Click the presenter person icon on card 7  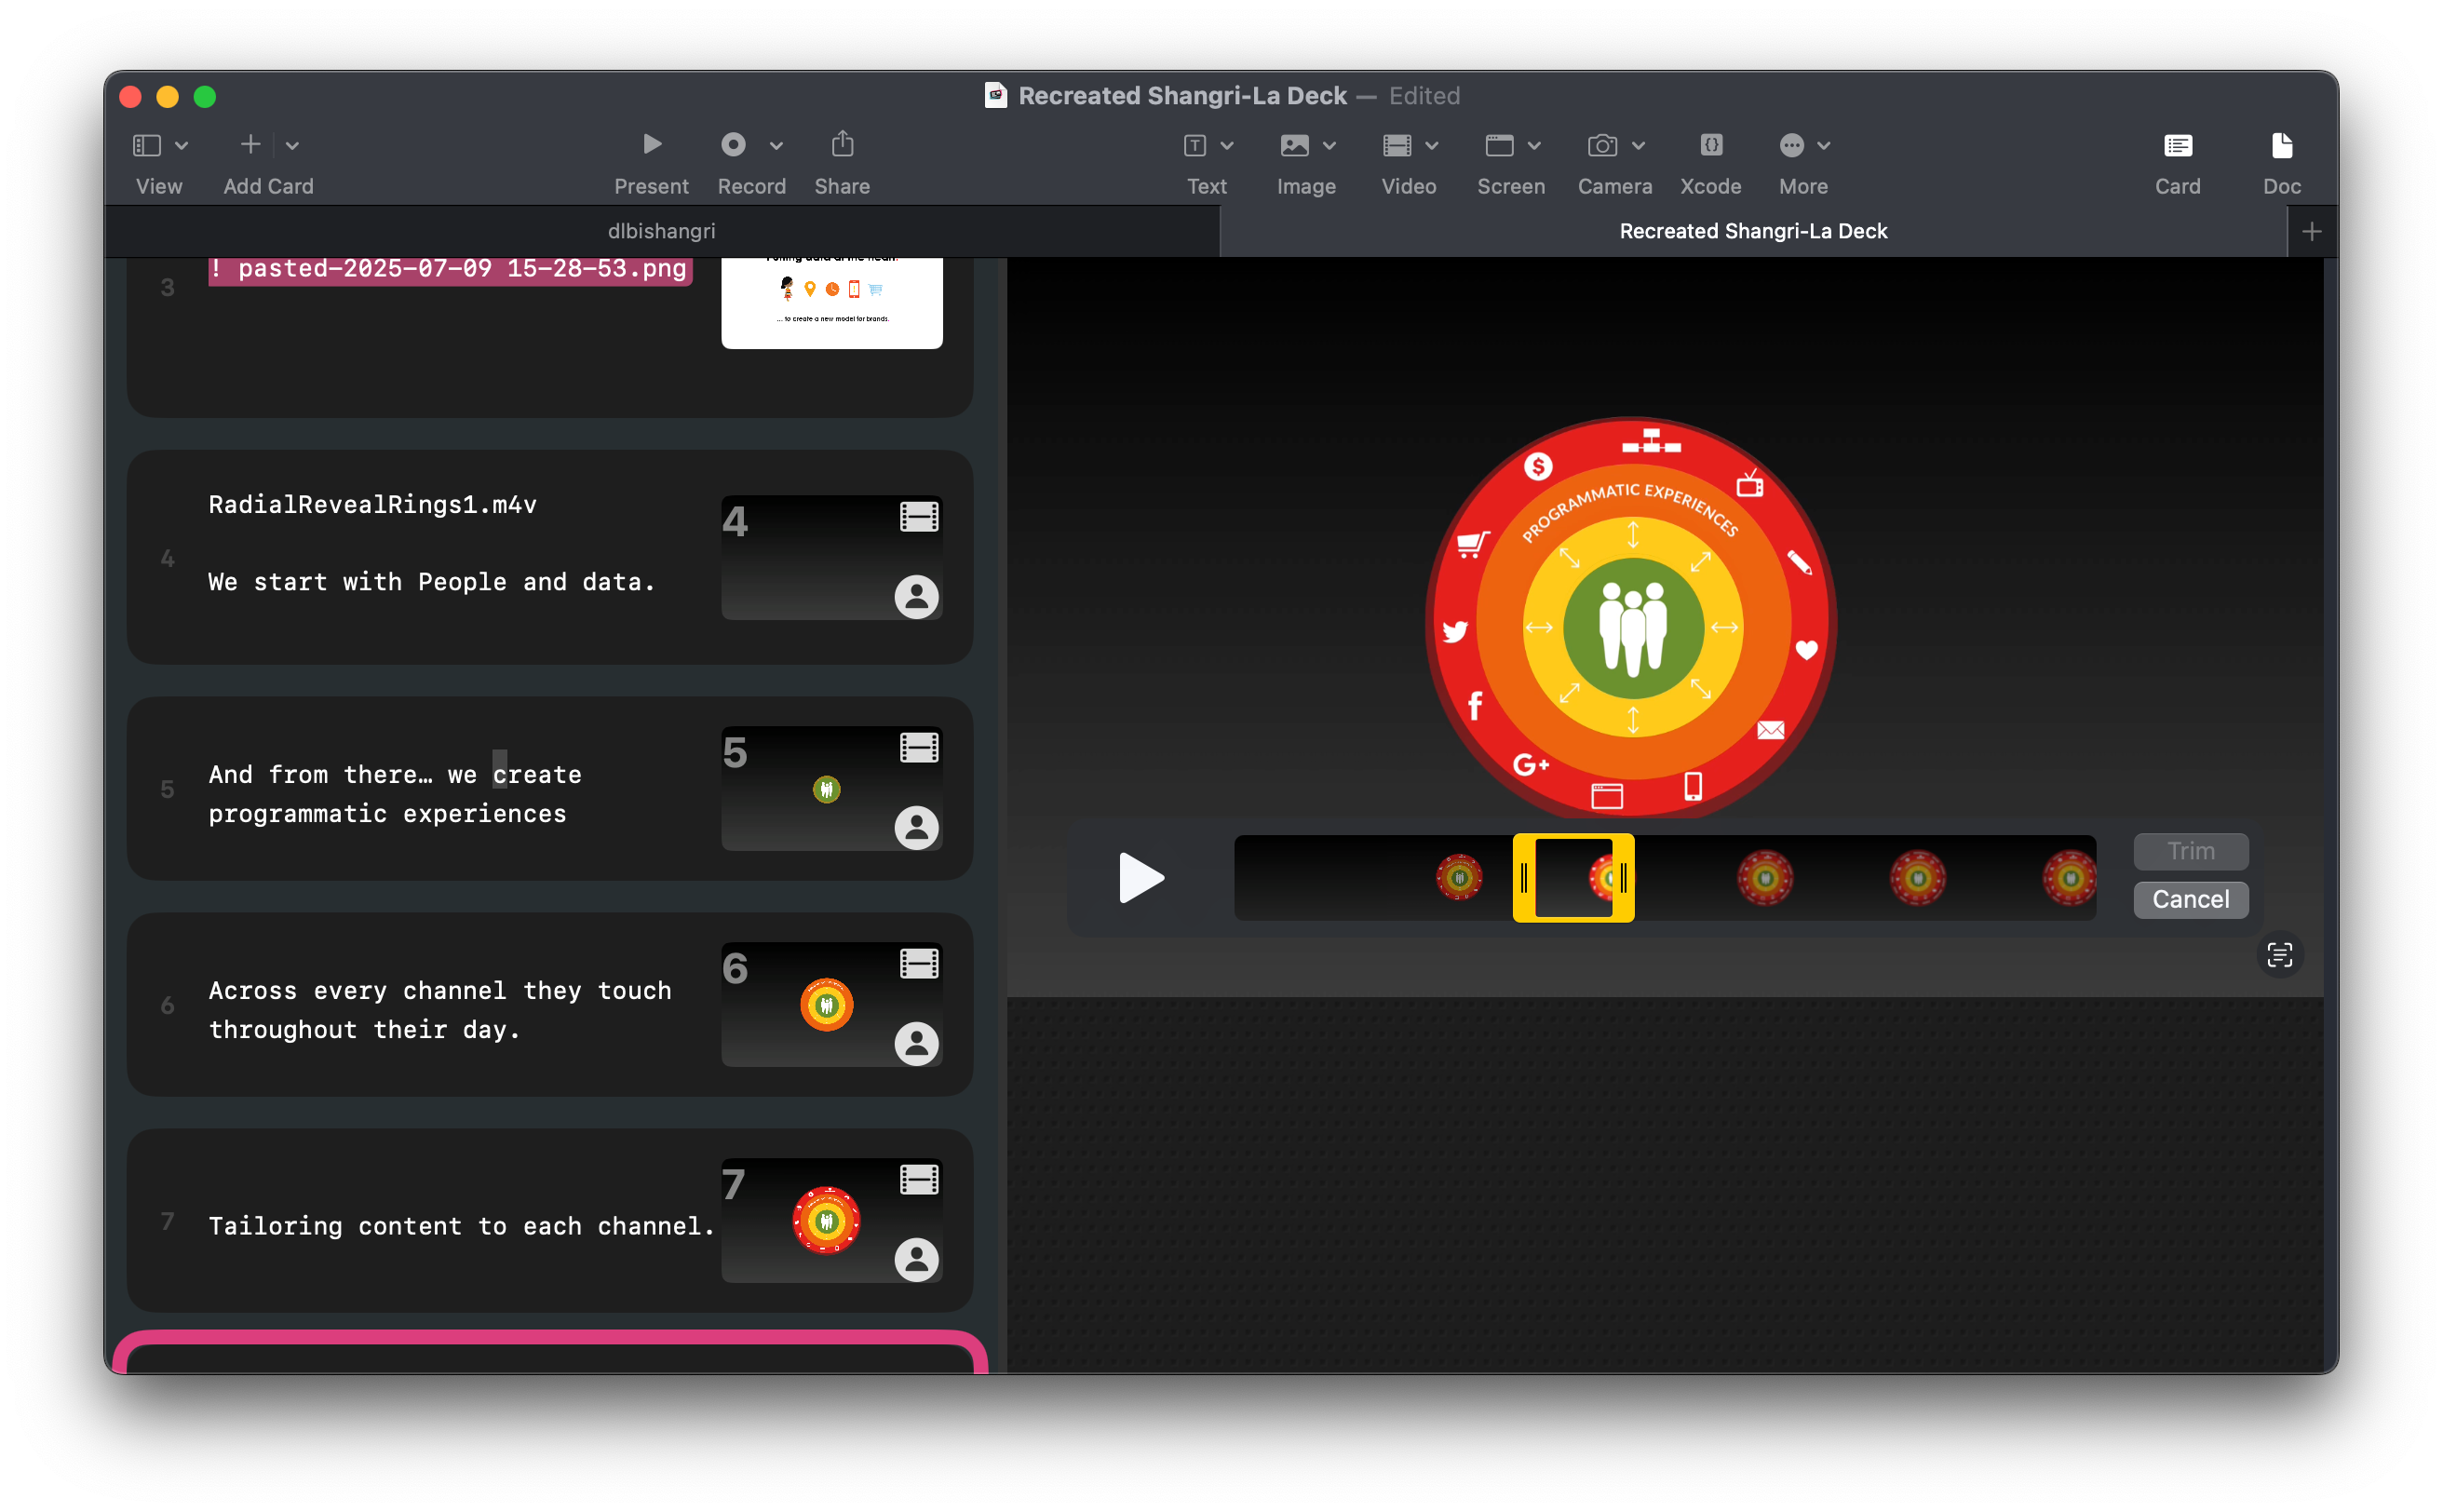point(916,1259)
